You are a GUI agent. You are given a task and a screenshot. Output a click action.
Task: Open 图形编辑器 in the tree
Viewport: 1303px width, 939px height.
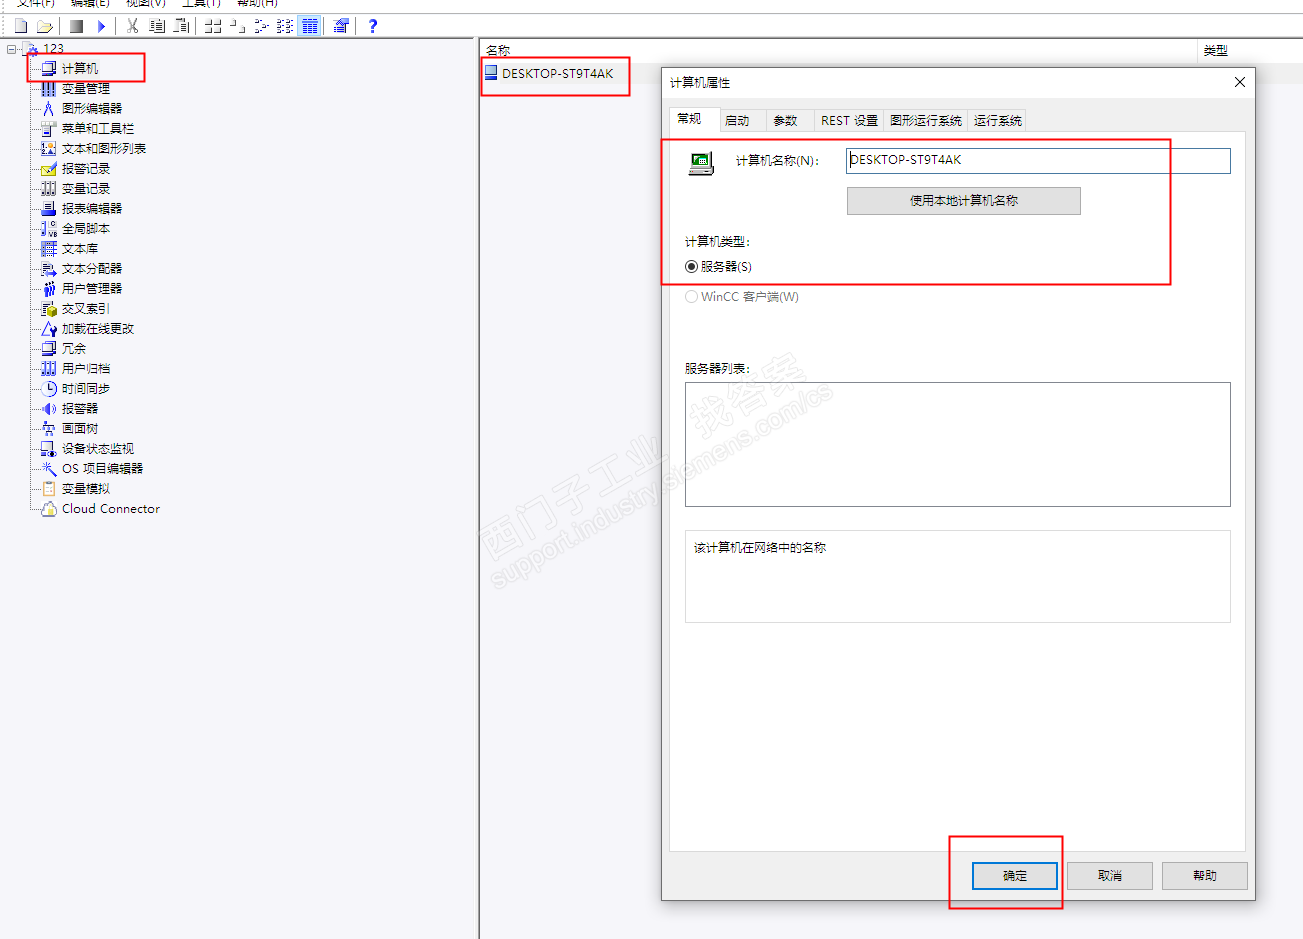(x=92, y=108)
